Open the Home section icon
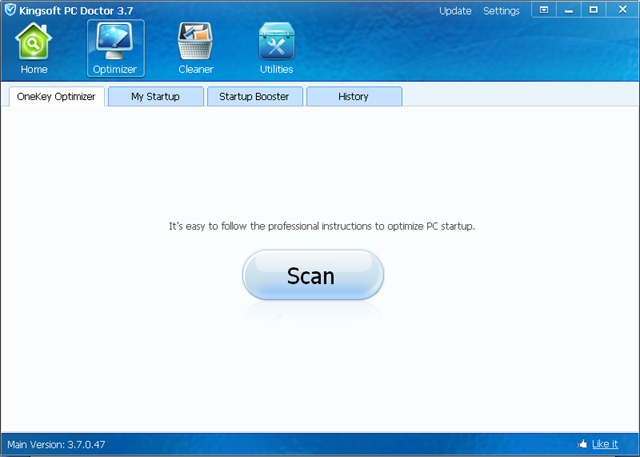The height and width of the screenshot is (457, 640). point(34,42)
